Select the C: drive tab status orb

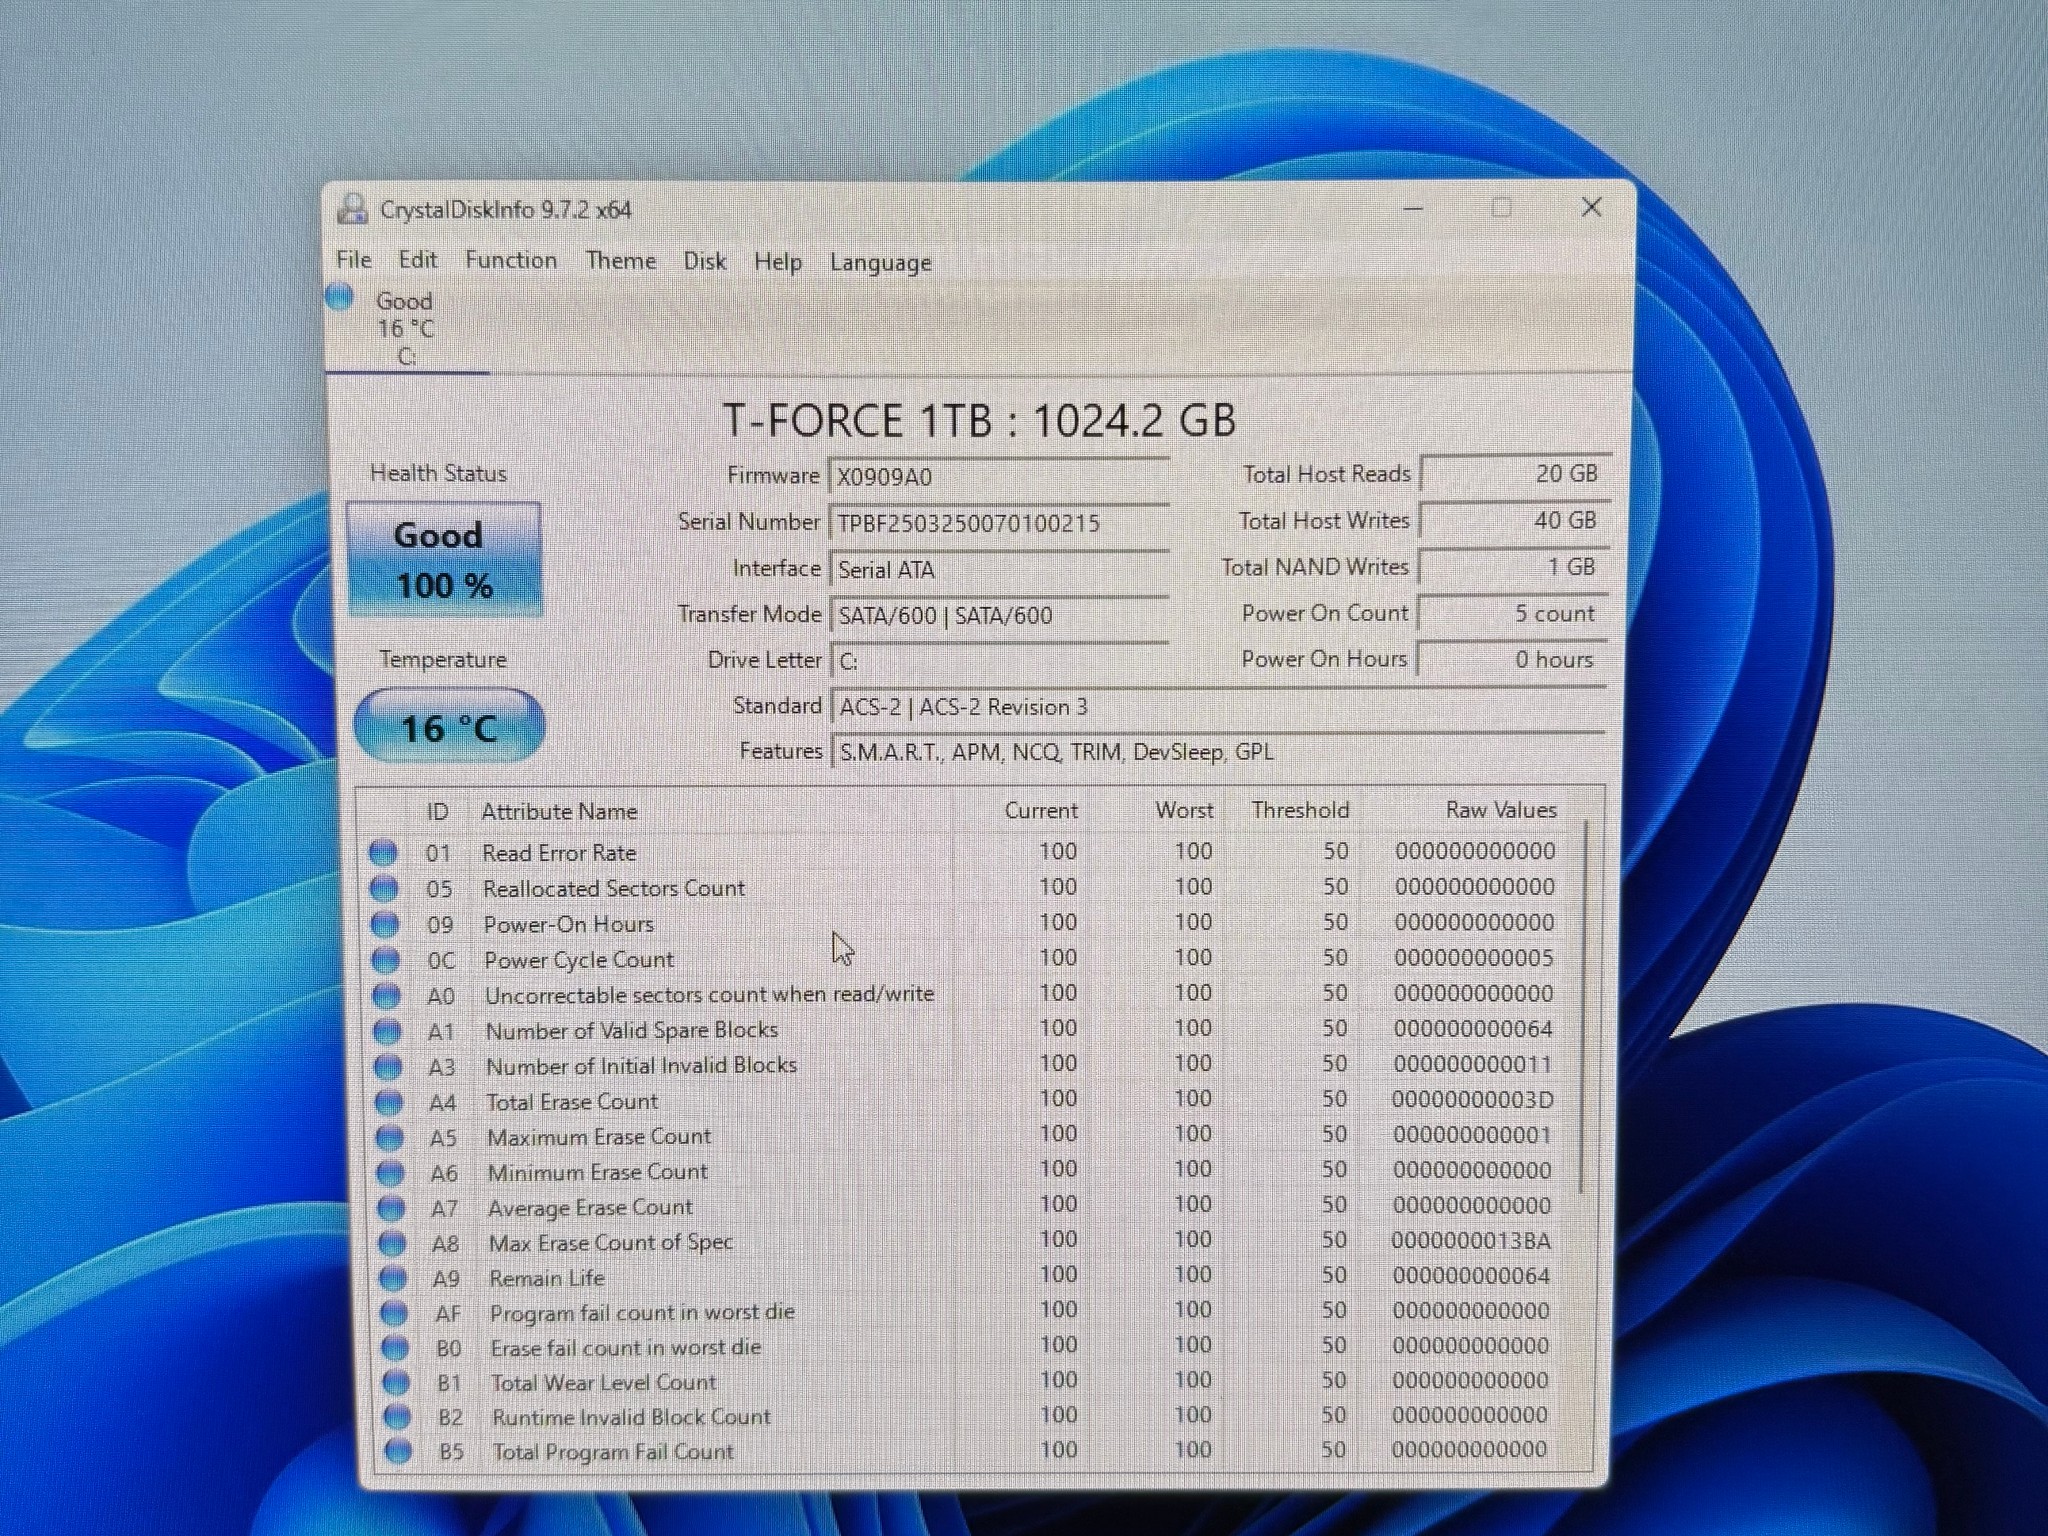(340, 296)
